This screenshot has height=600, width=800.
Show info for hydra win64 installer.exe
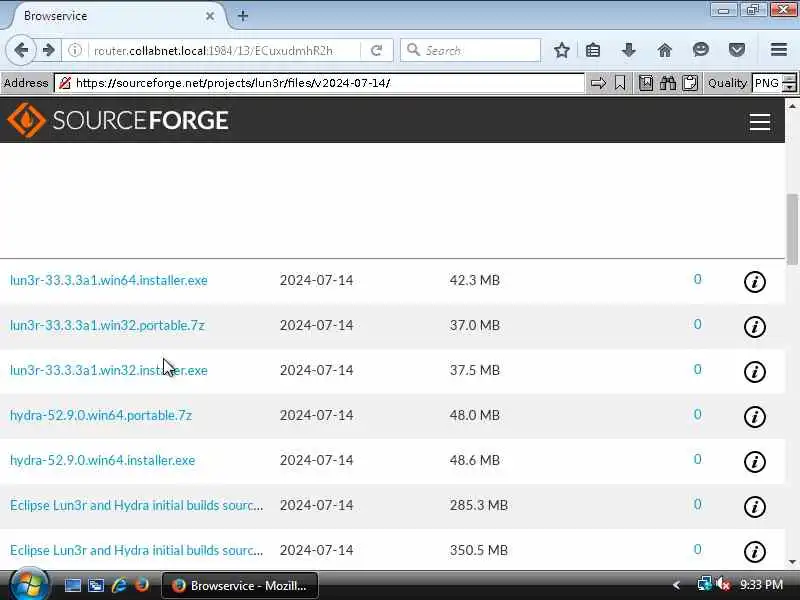755,462
